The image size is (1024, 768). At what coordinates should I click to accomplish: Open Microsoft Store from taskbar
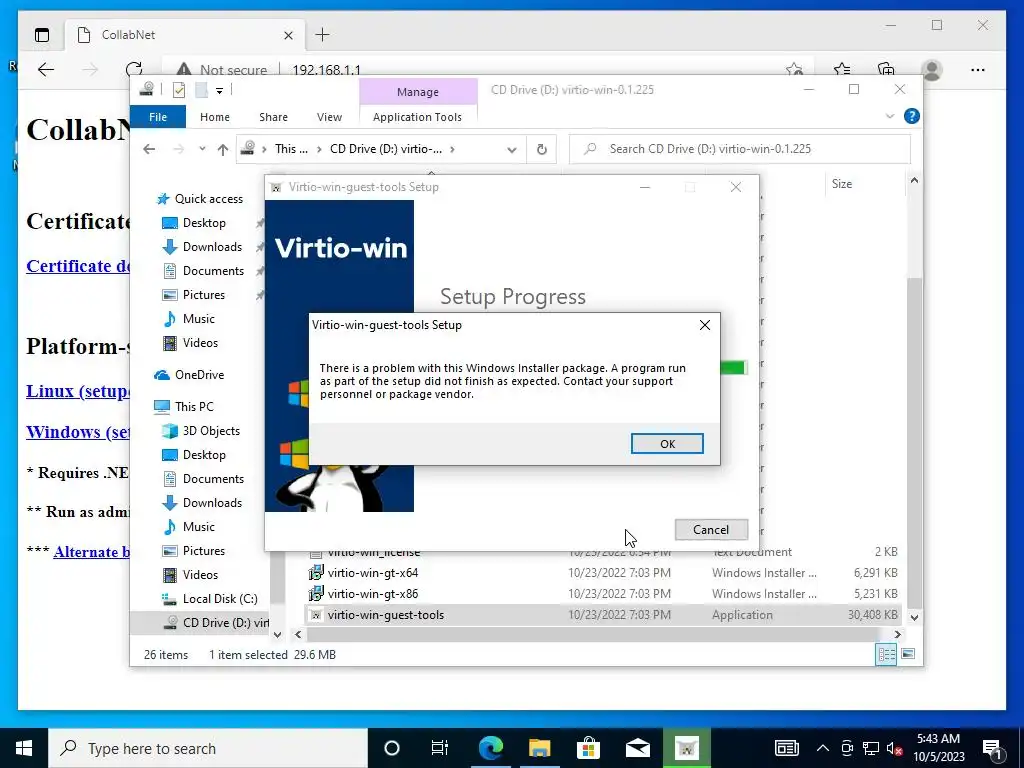click(588, 748)
